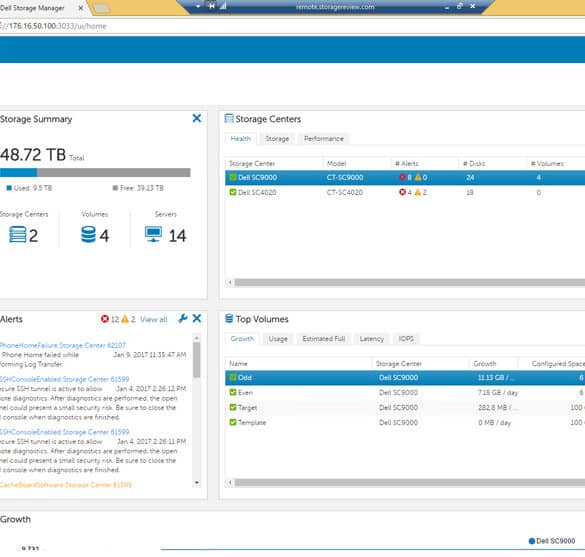Open PhoneHomeFailure Storage Center 62107 alert
Image resolution: width=585 pixels, height=557 pixels.
63,345
